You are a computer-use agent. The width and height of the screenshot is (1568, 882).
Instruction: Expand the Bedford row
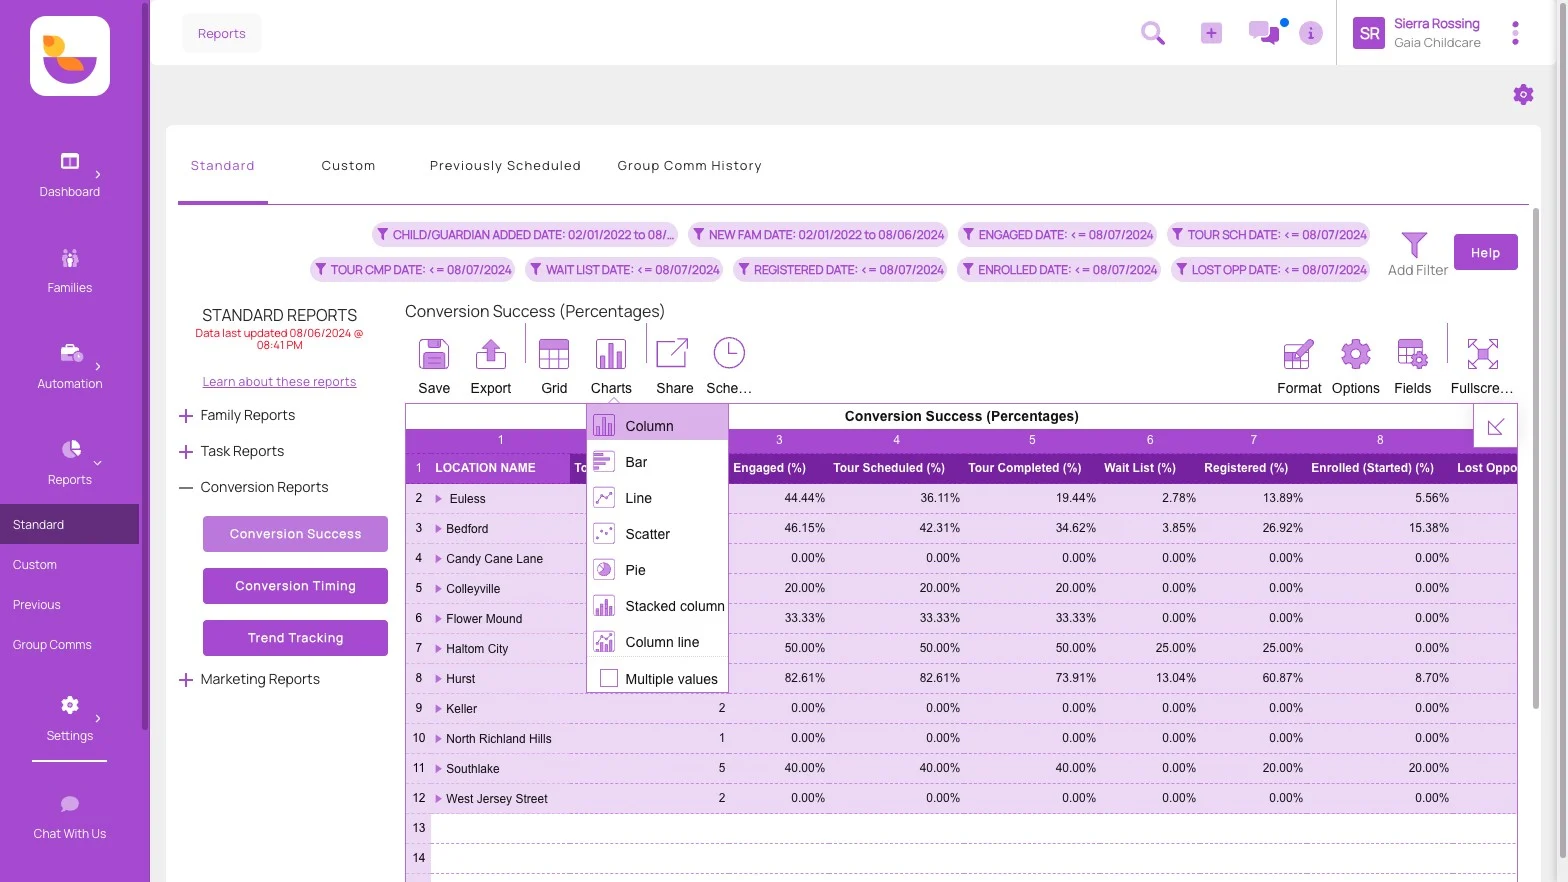(438, 528)
